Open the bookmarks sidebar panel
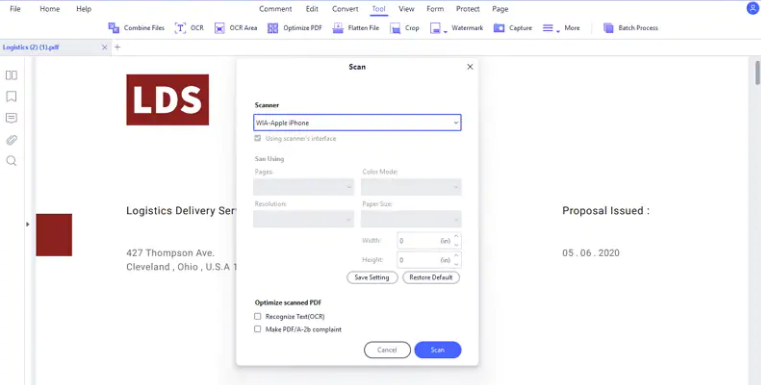This screenshot has height=385, width=761. point(11,97)
